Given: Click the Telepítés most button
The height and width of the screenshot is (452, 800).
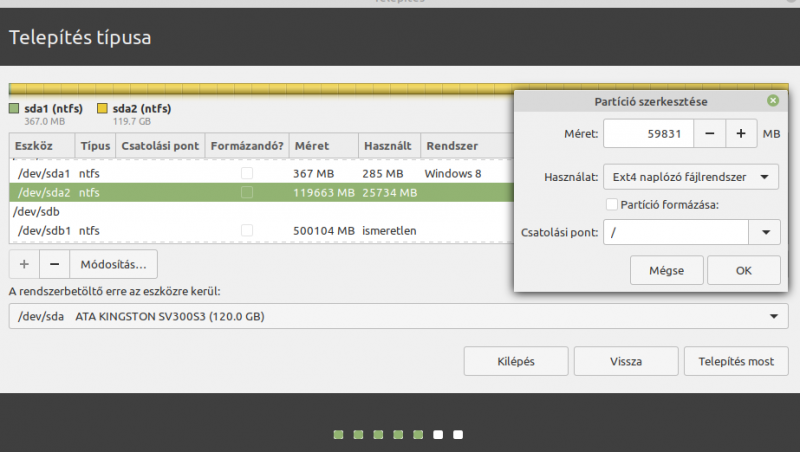Looking at the screenshot, I should point(735,361).
